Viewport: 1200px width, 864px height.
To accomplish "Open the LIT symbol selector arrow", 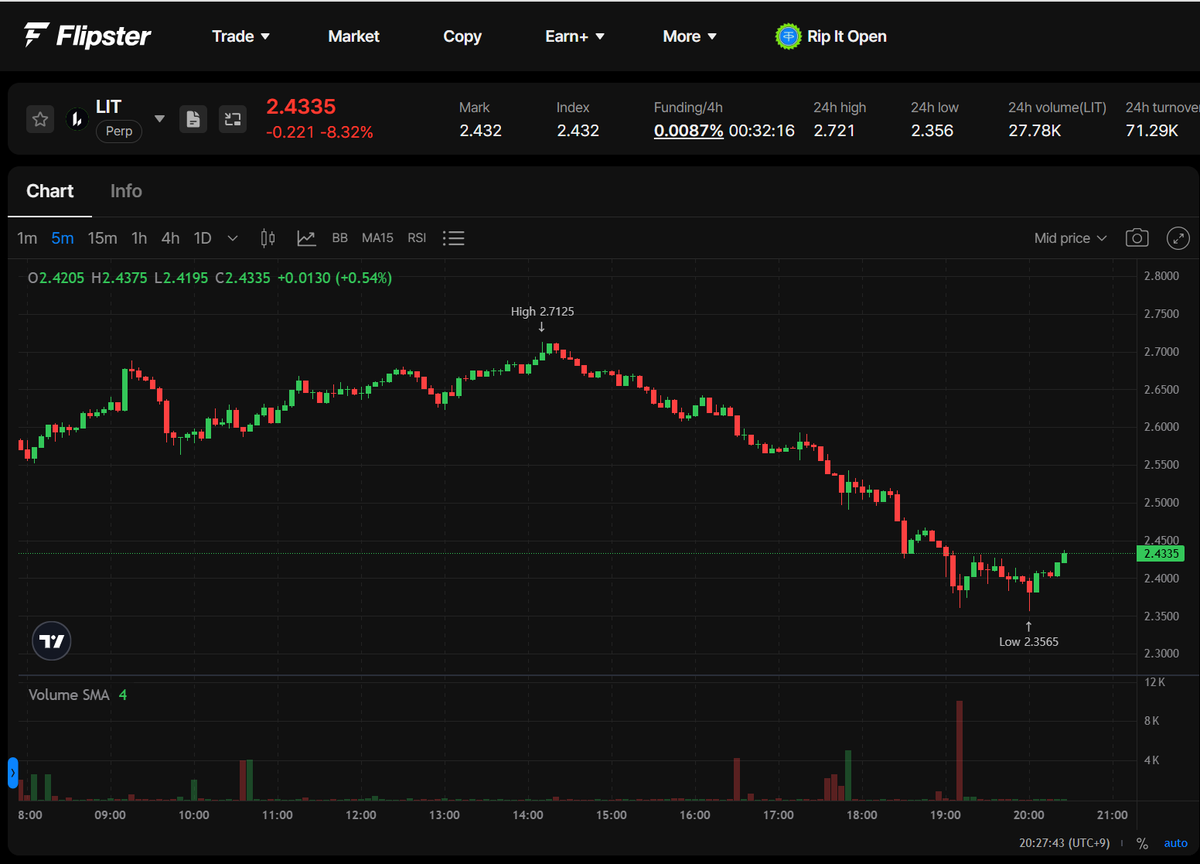I will click(x=159, y=119).
